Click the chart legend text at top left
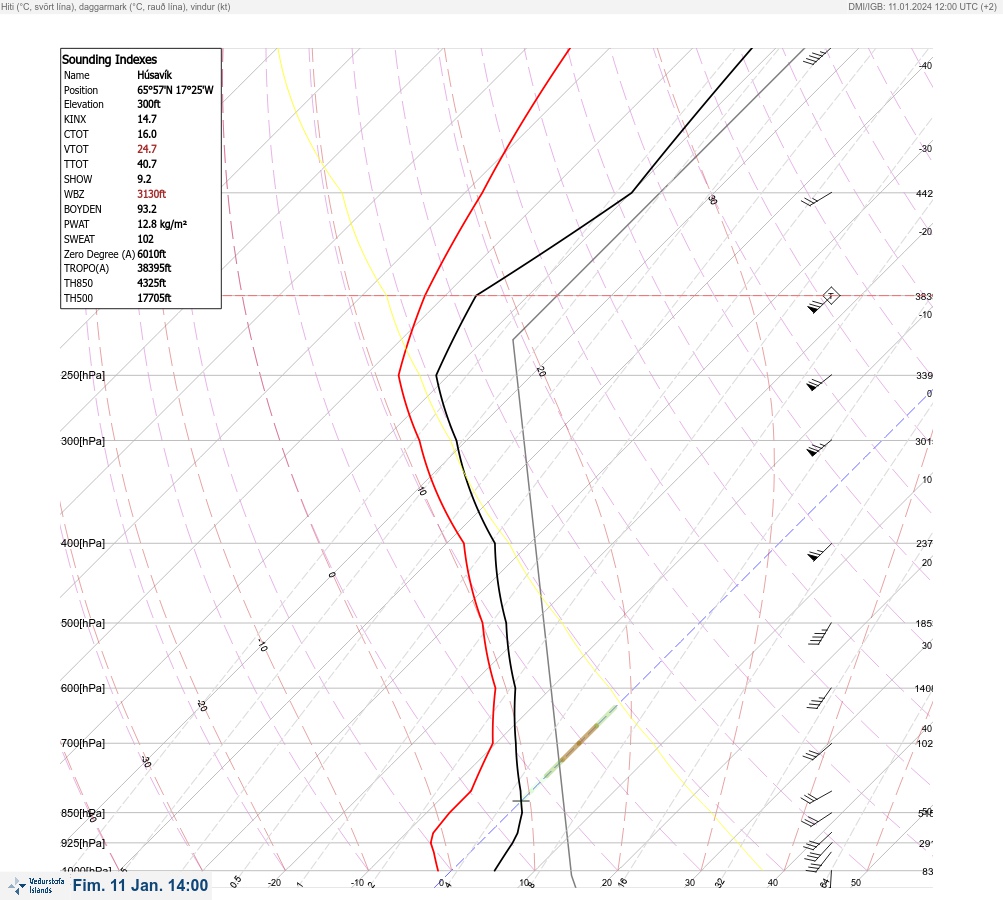The height and width of the screenshot is (900, 1003). pyautogui.click(x=116, y=6)
